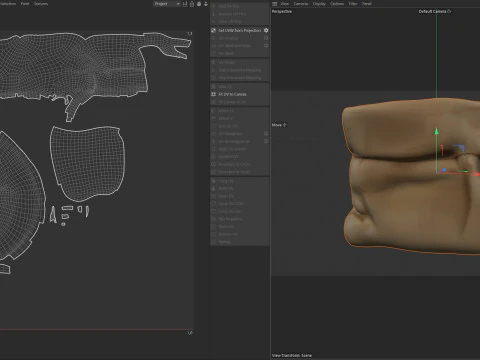Screen dimensions: 480x360
Task: Click the 1:1 zoom icon beside Project
Action: click(x=185, y=4)
